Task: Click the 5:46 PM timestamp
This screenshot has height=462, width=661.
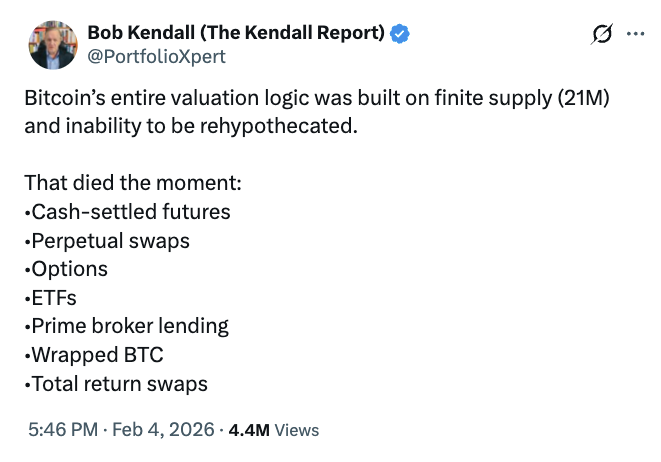Action: coord(62,430)
